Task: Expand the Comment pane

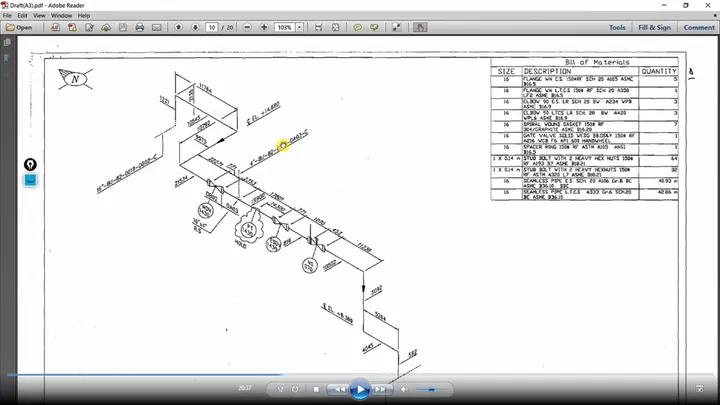Action: point(699,28)
